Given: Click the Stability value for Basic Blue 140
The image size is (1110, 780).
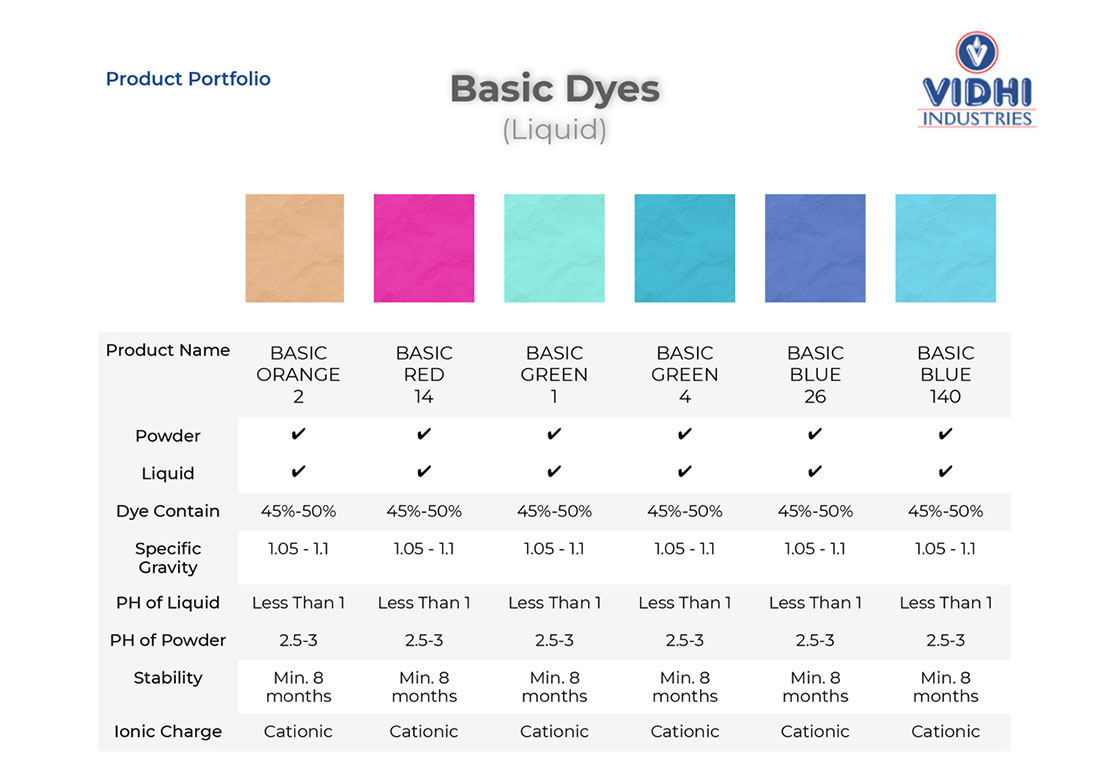Looking at the screenshot, I should (945, 687).
